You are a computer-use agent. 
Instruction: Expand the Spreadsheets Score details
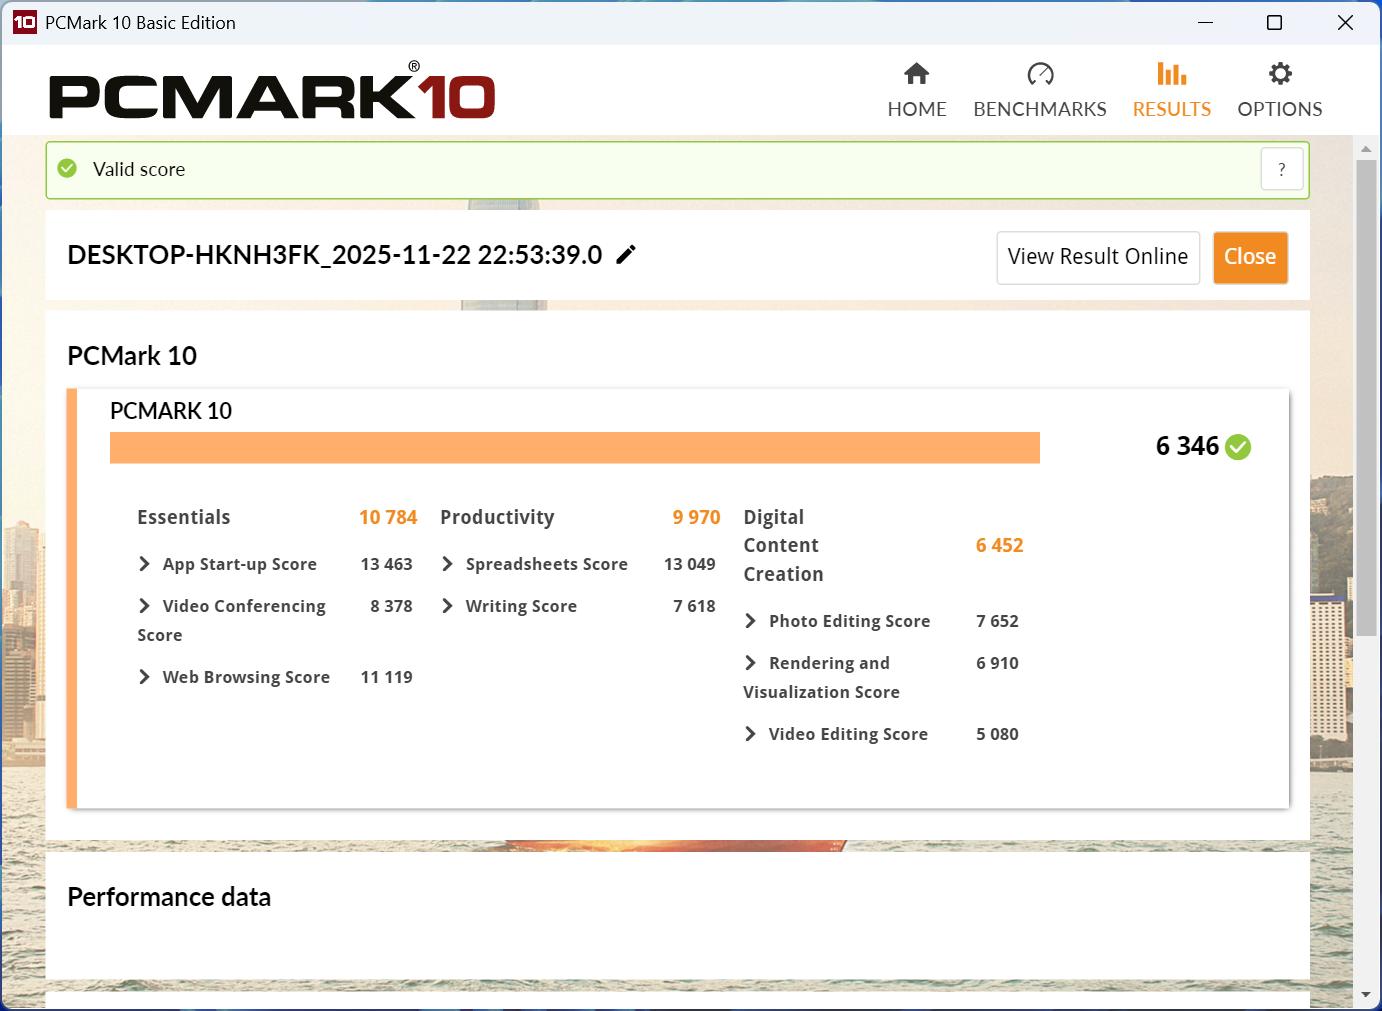pyautogui.click(x=448, y=564)
